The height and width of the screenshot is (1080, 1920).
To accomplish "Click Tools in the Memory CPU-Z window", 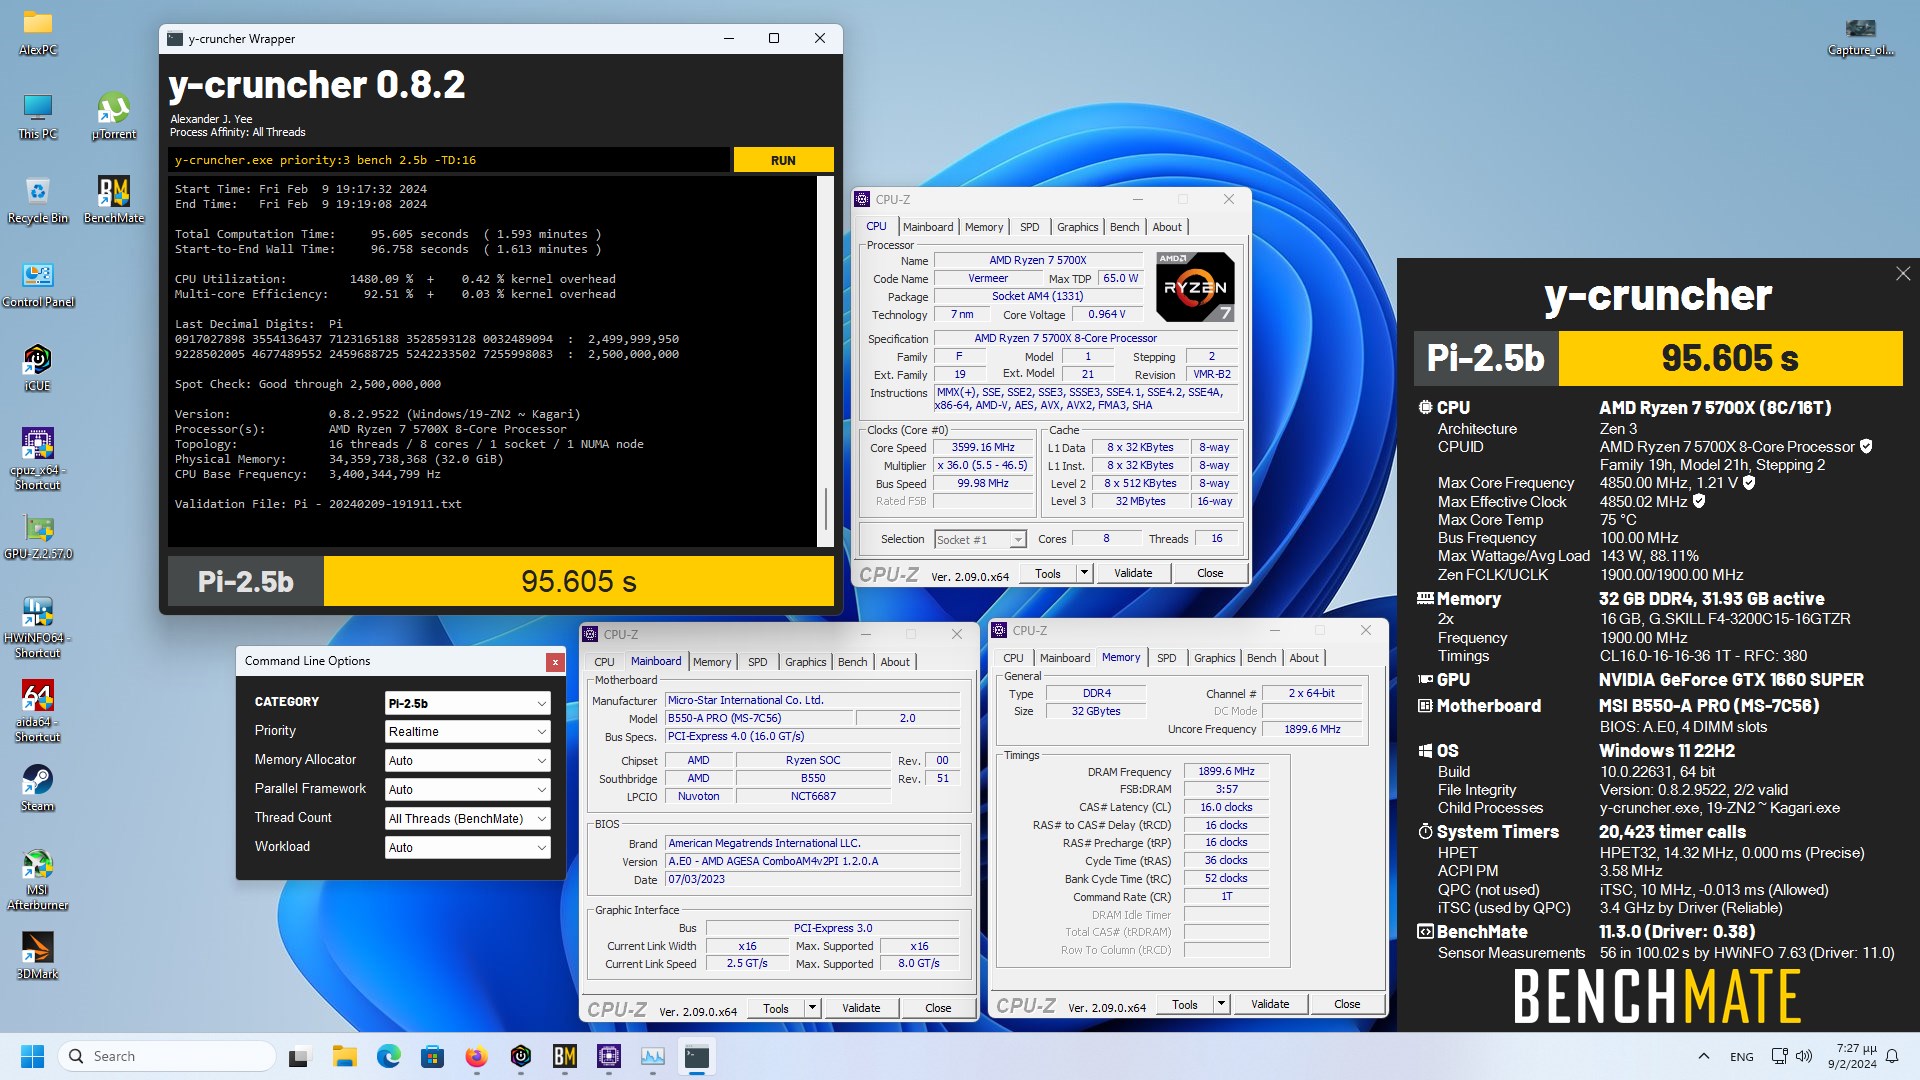I will (x=1185, y=1004).
